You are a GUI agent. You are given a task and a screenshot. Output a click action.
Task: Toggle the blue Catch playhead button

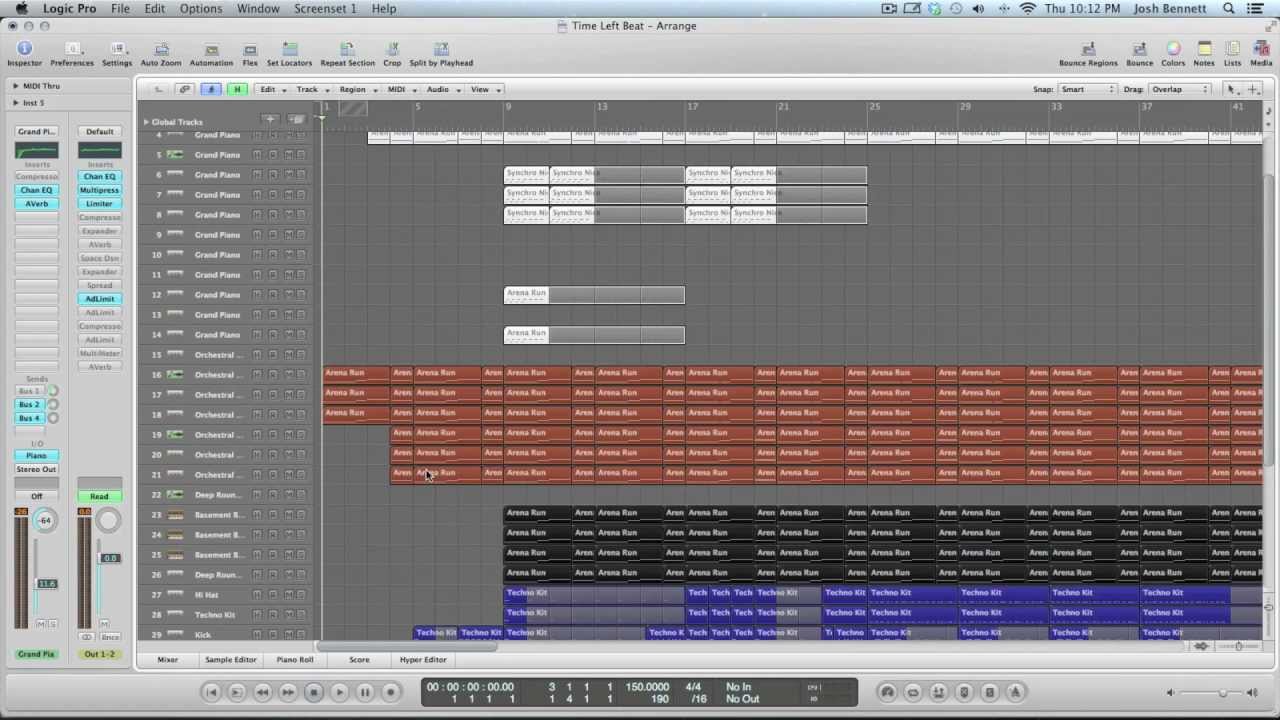211,89
